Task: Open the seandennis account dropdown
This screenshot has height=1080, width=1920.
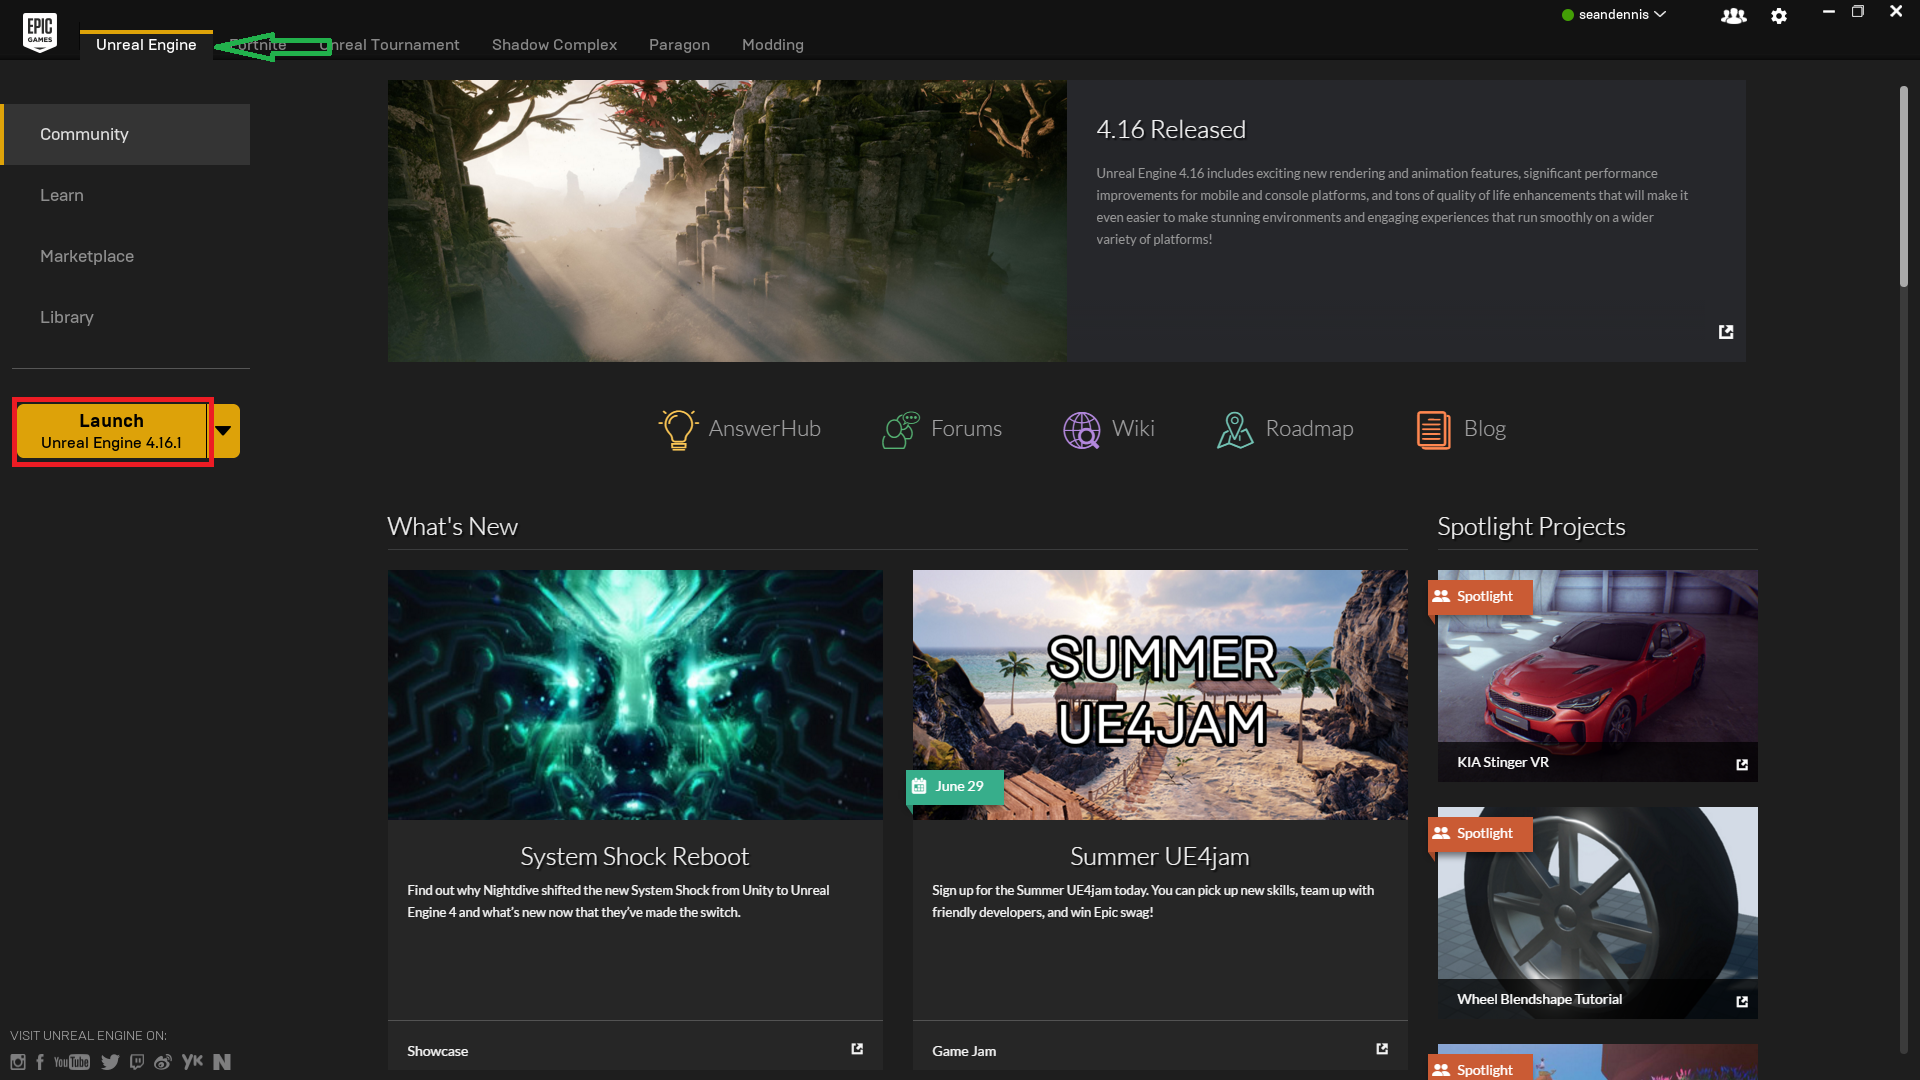Action: (1614, 15)
